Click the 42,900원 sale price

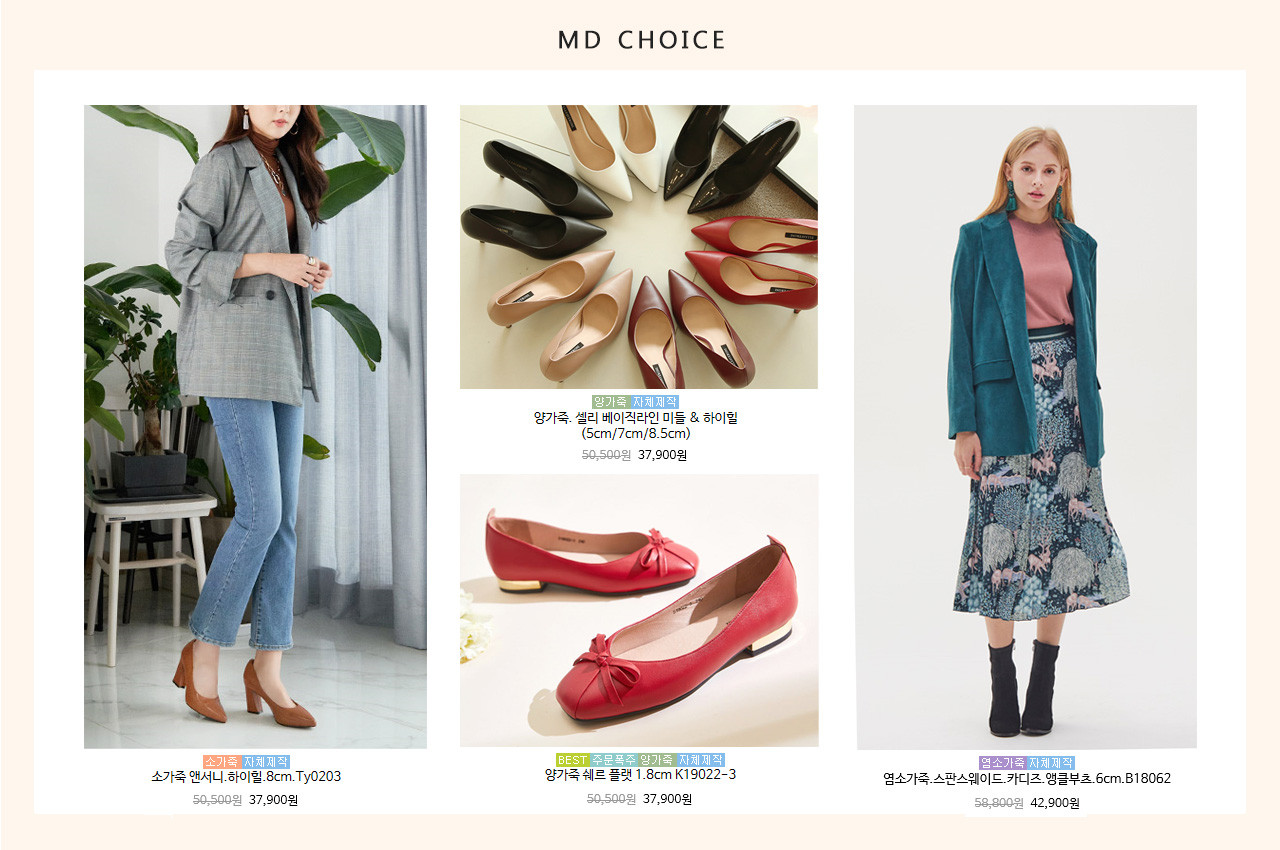click(1055, 803)
